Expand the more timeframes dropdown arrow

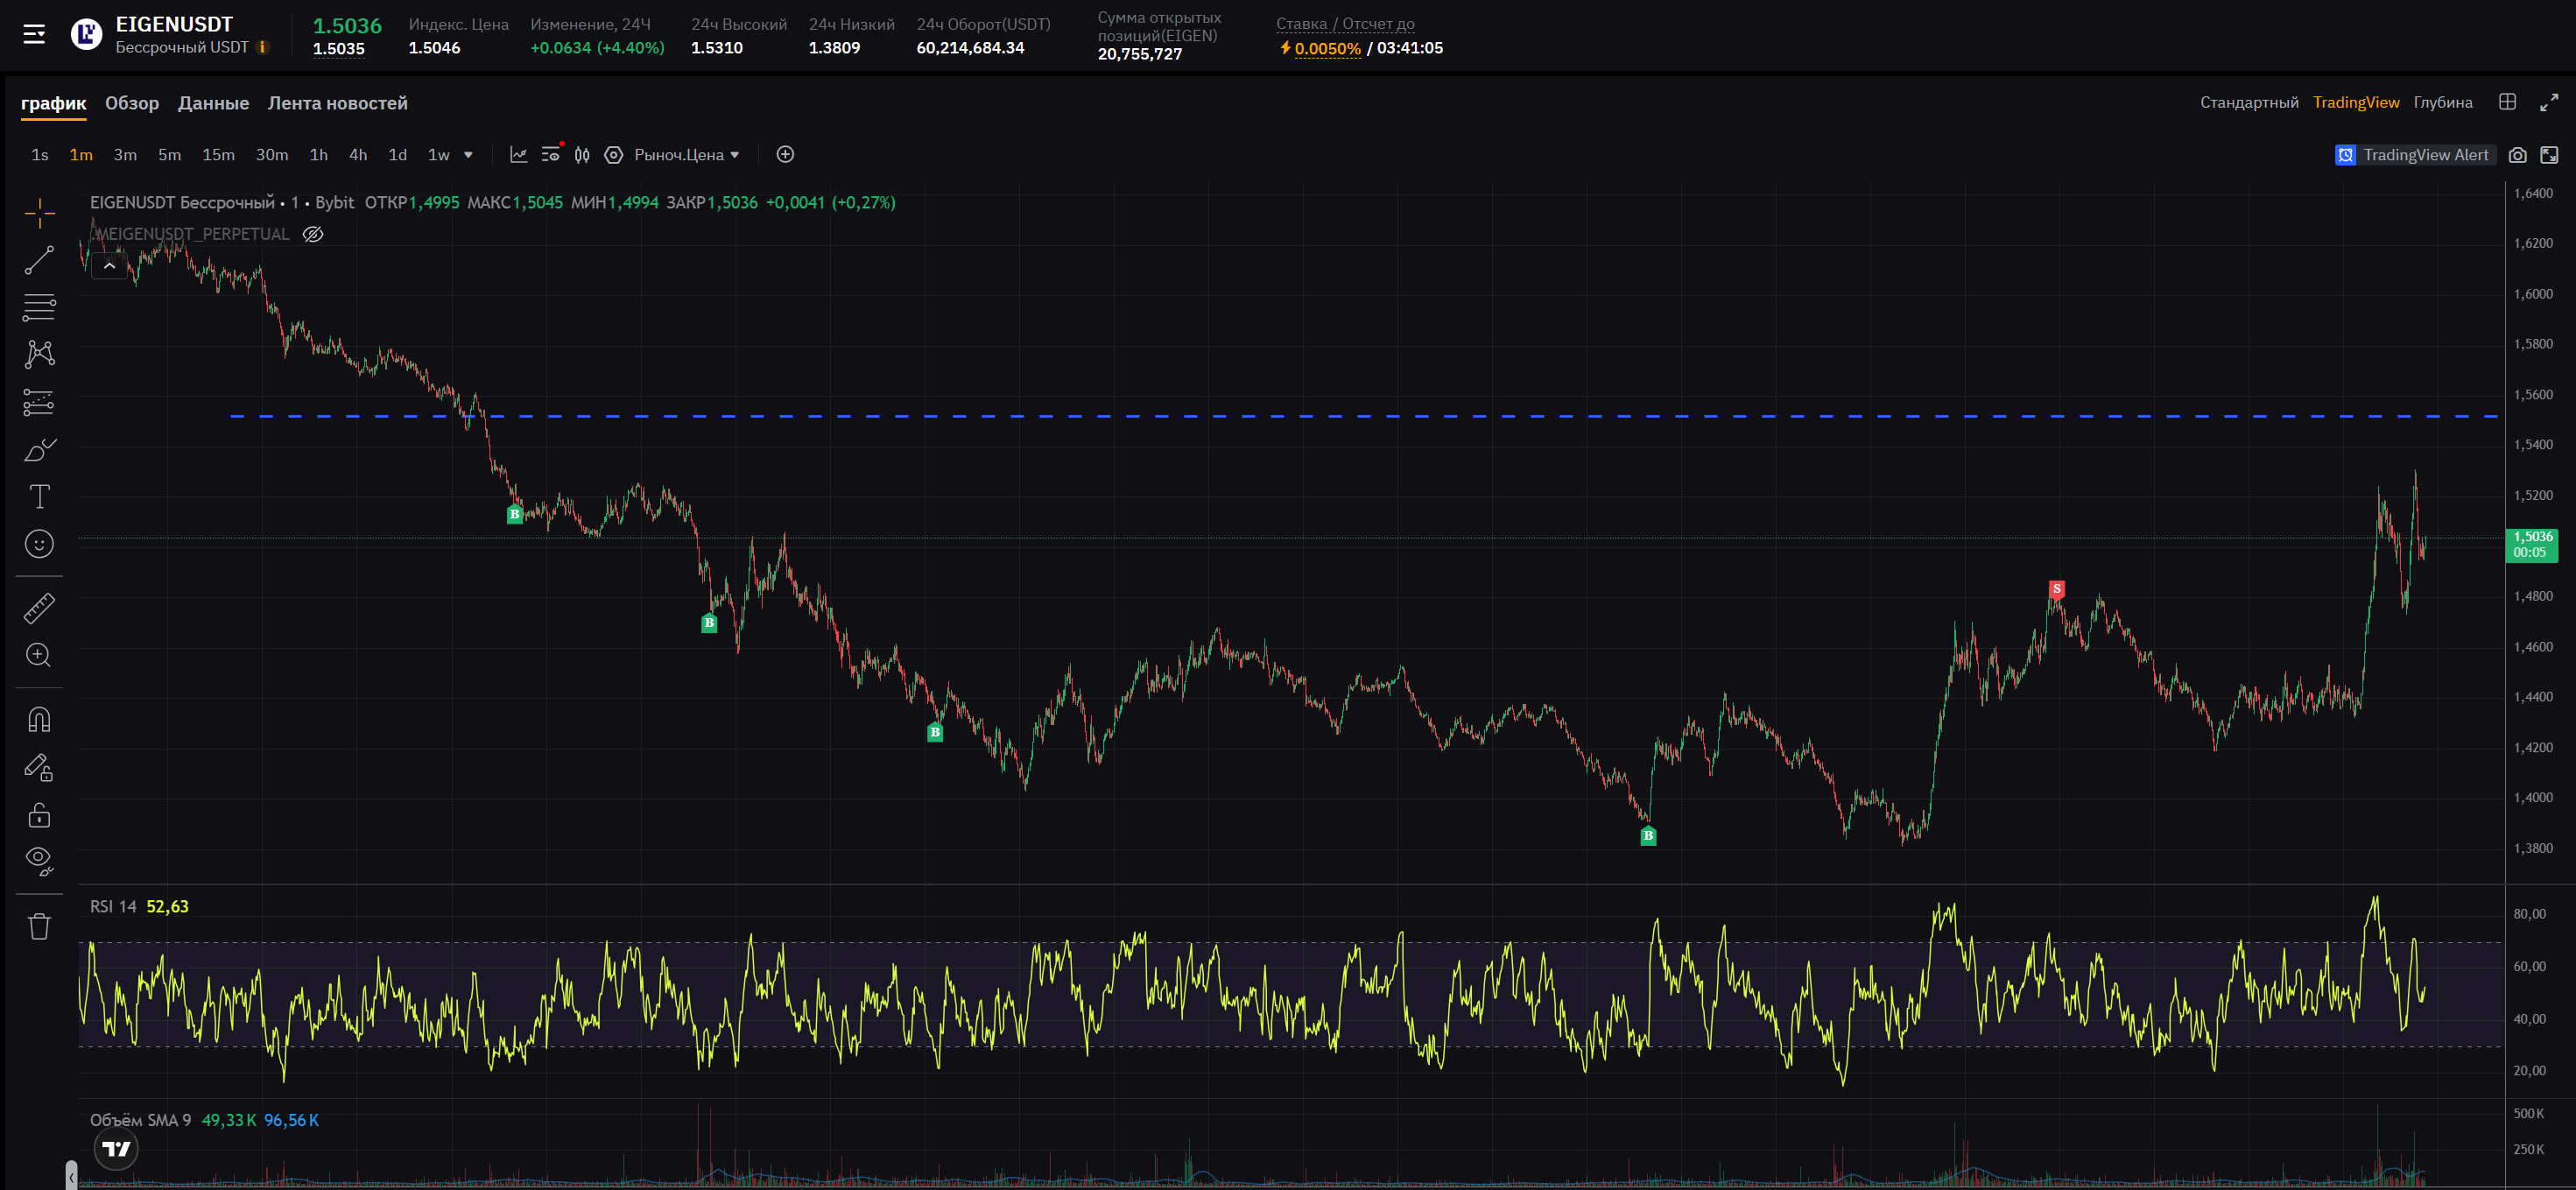(x=468, y=155)
